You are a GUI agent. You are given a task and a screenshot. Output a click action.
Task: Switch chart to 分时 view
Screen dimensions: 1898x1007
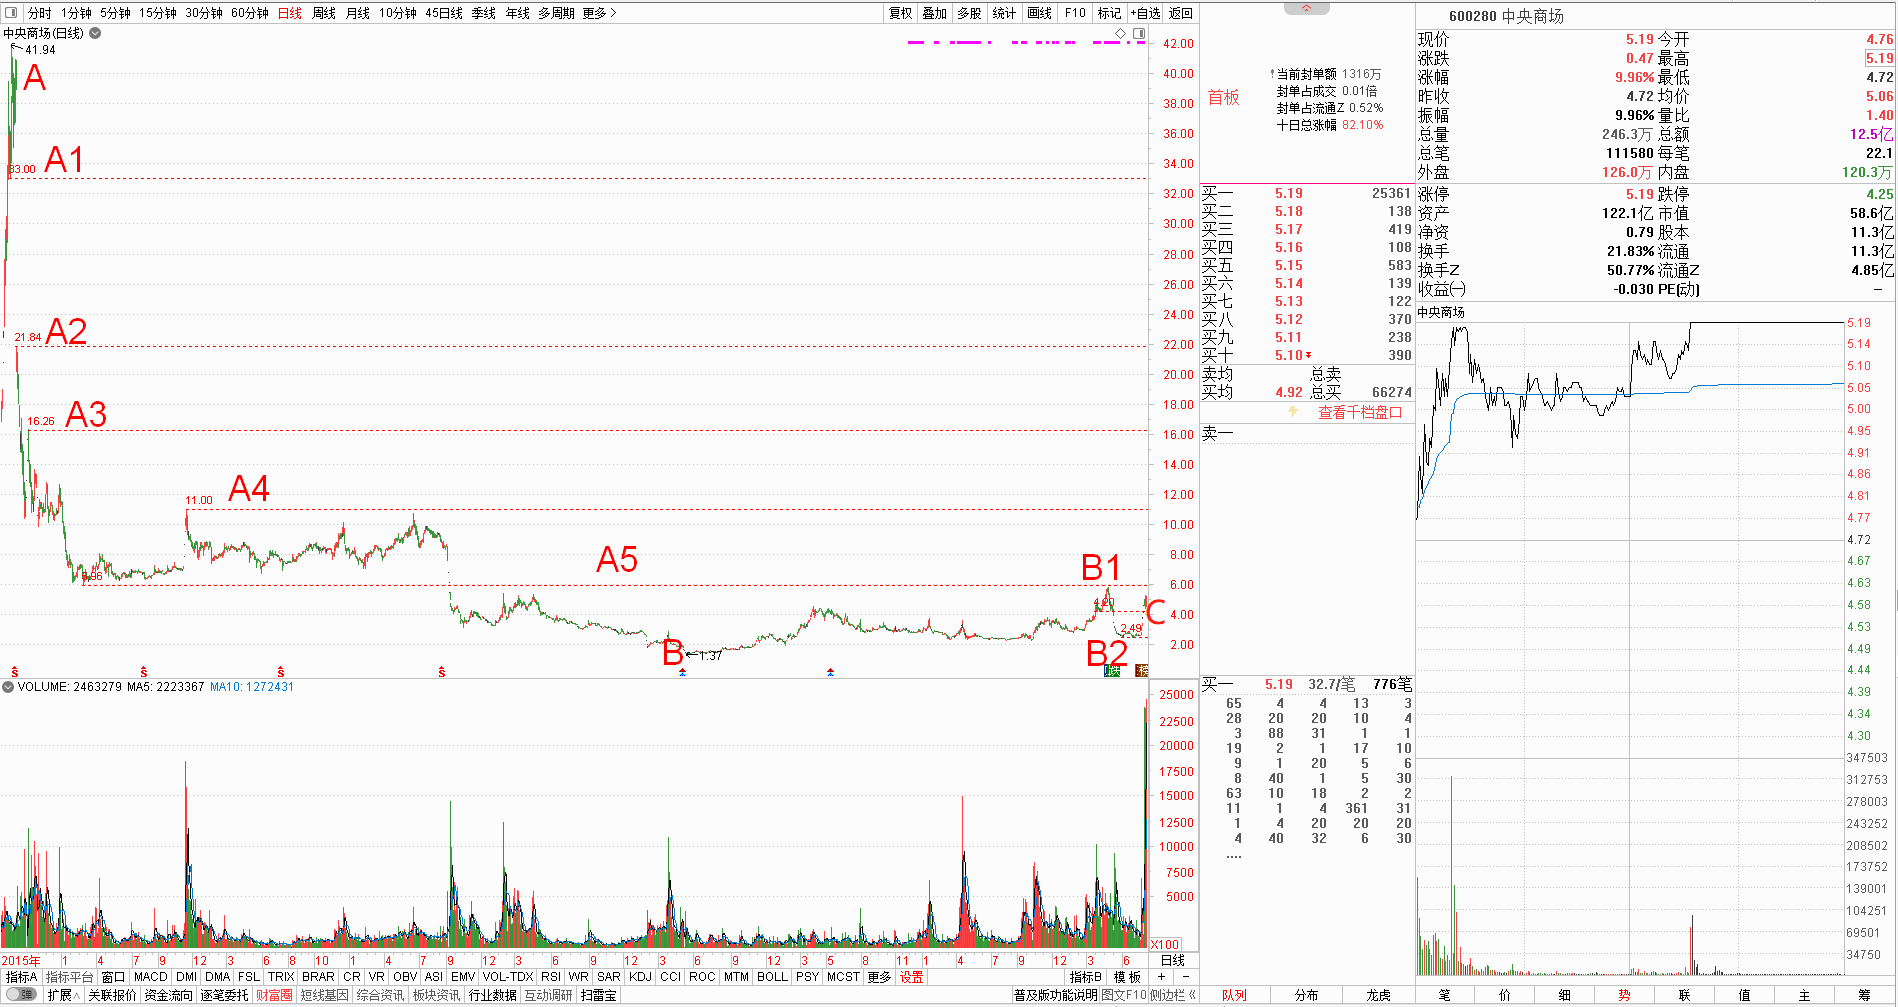pos(39,13)
